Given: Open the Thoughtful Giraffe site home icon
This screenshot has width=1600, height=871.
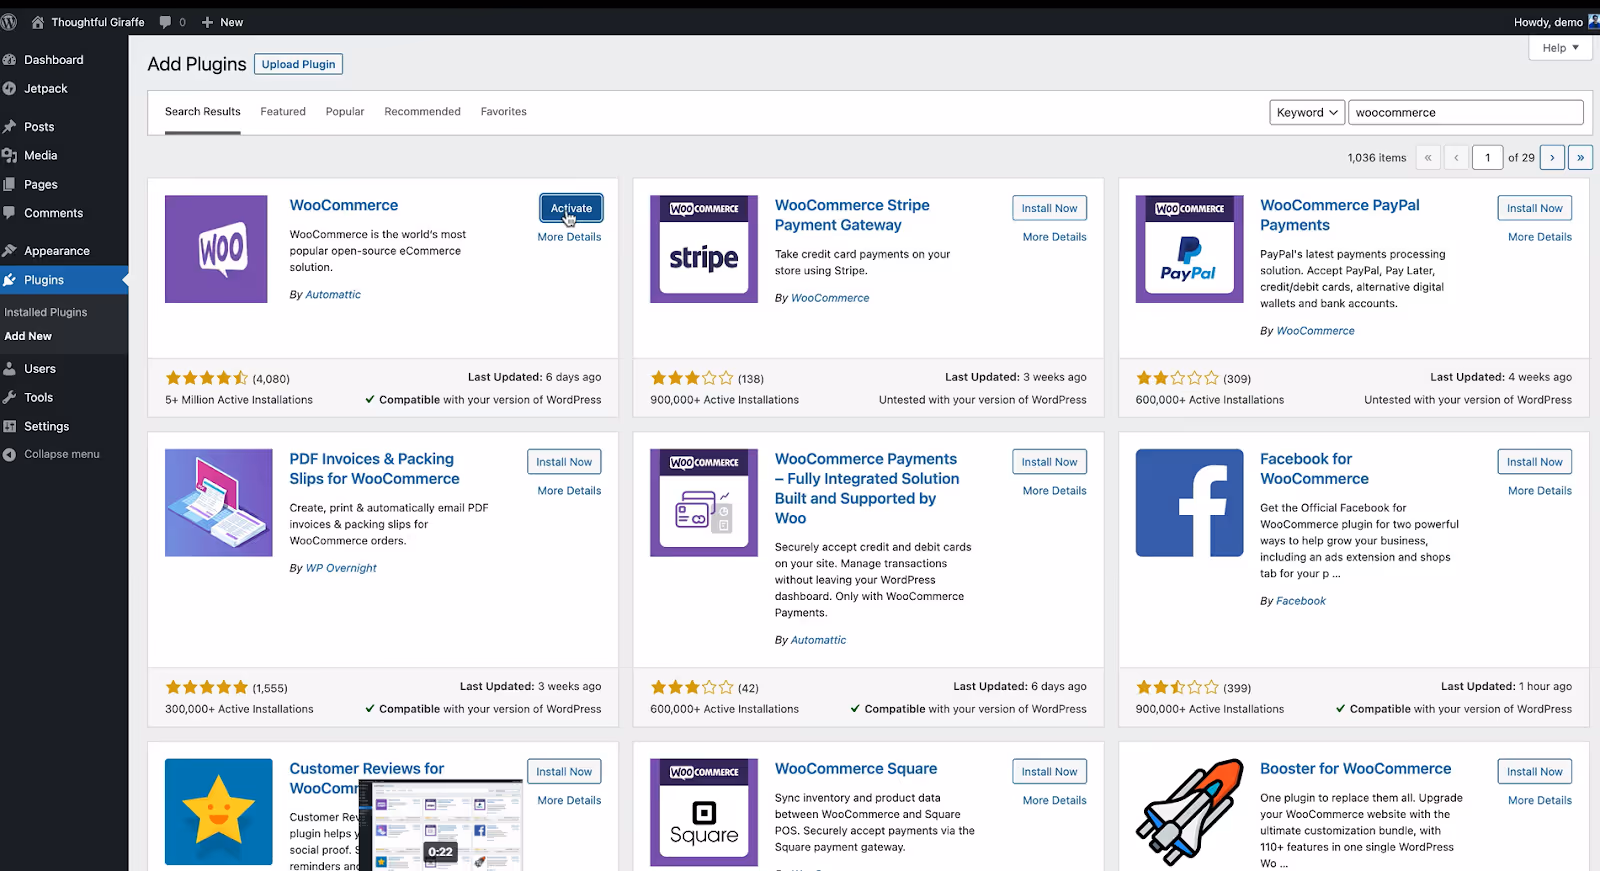Looking at the screenshot, I should click(x=38, y=22).
